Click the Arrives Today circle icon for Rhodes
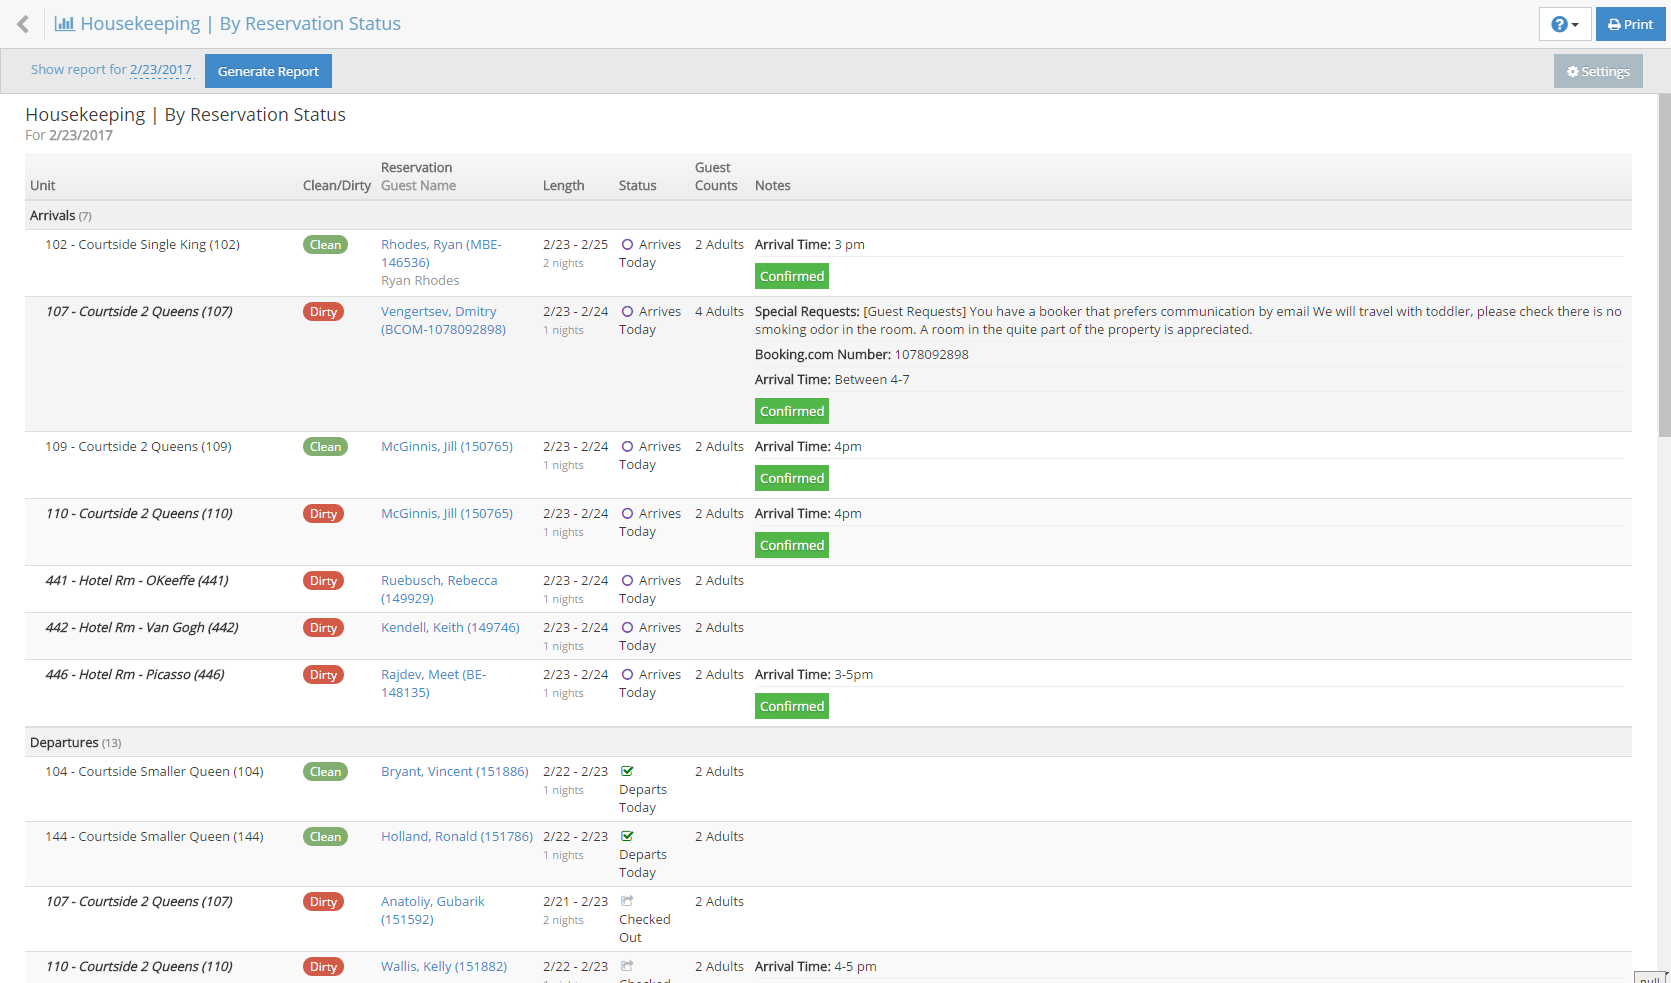Viewport: 1671px width, 983px height. pos(627,245)
